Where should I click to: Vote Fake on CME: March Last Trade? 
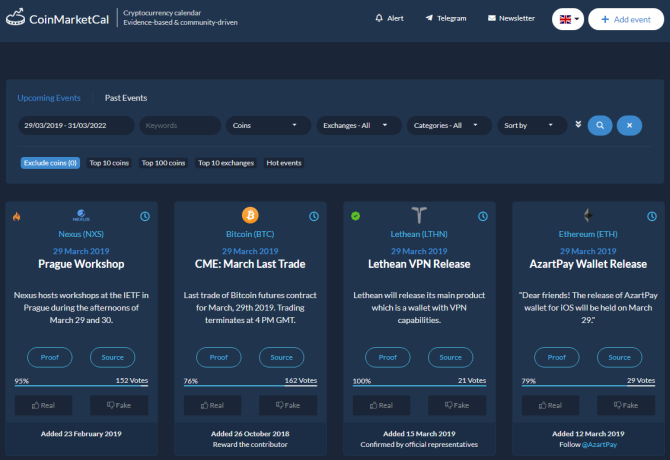288,405
